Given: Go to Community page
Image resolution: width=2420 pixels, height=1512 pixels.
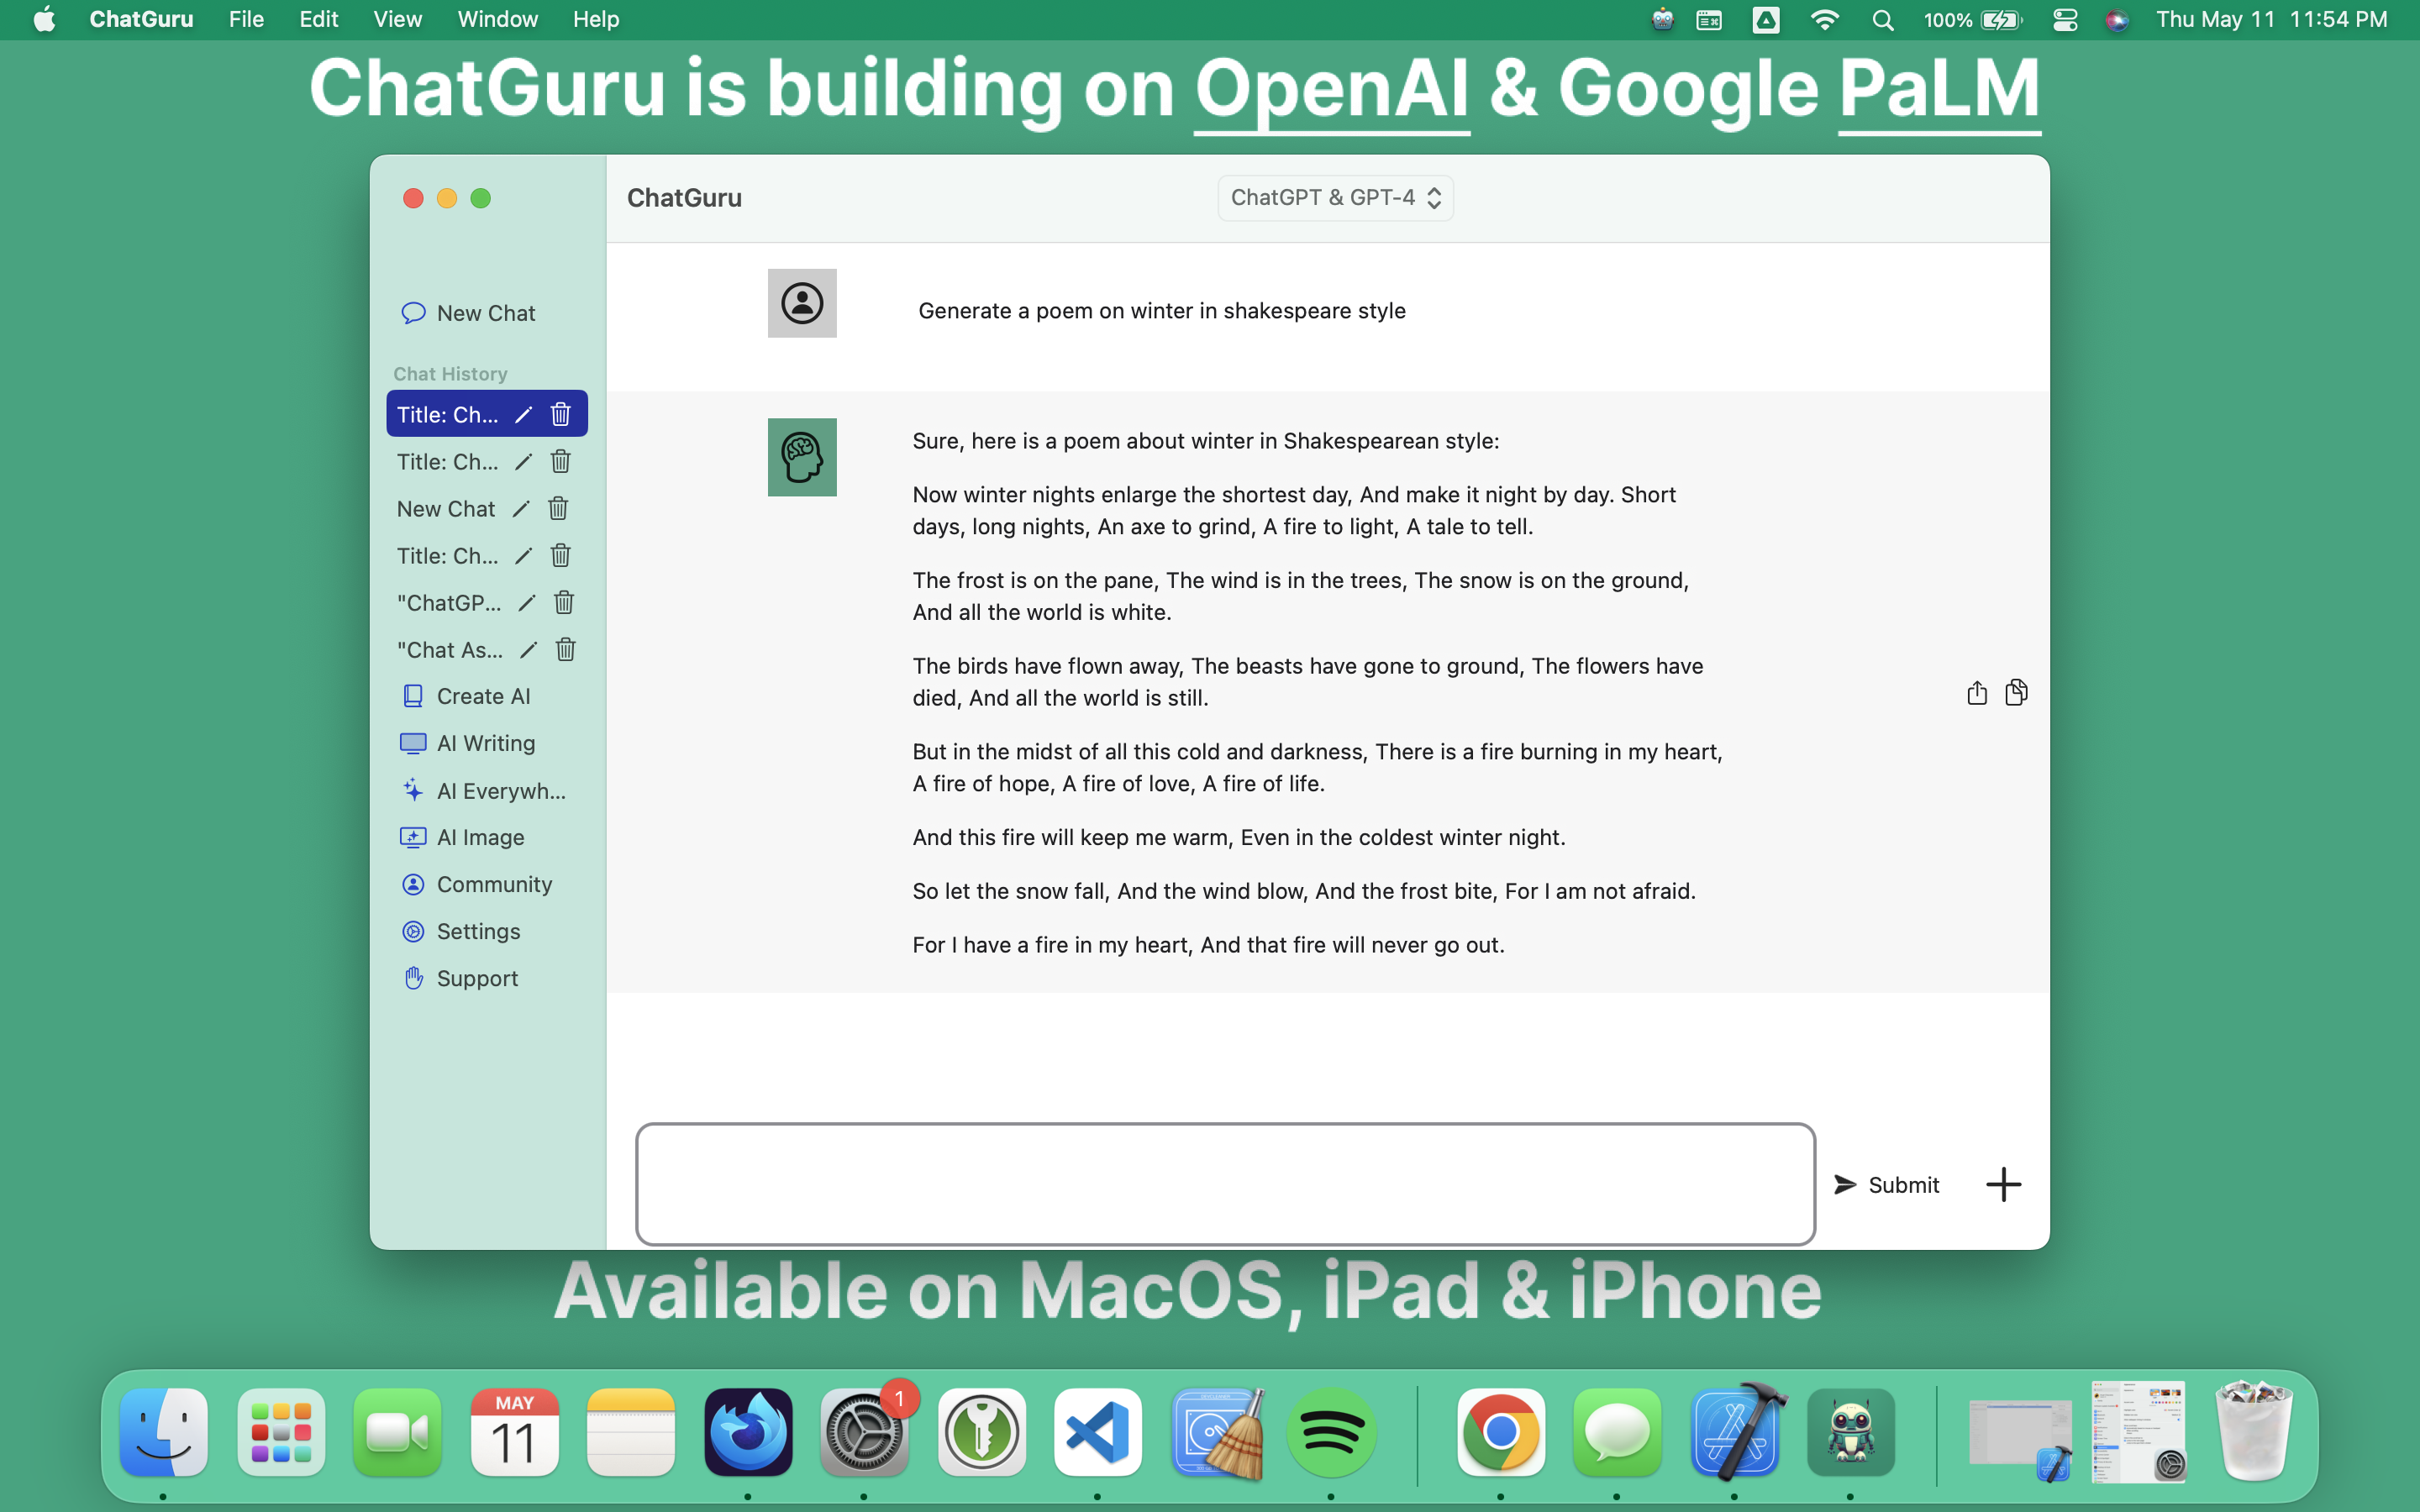Looking at the screenshot, I should point(476,884).
